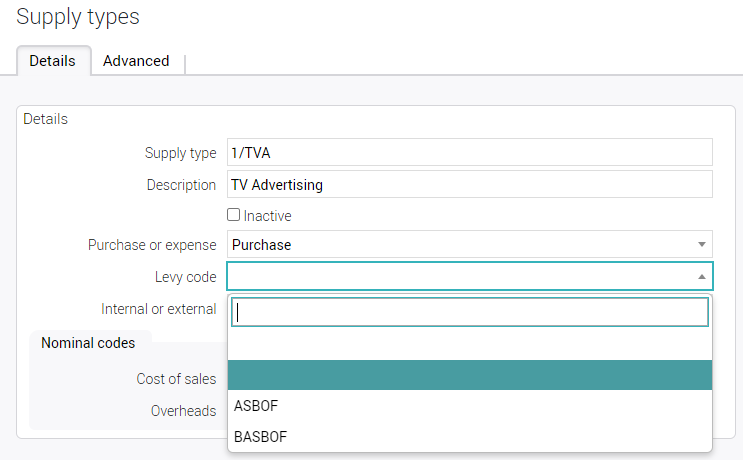Open the Purchase or expense dropdown arrow
The image size is (743, 460).
[701, 245]
